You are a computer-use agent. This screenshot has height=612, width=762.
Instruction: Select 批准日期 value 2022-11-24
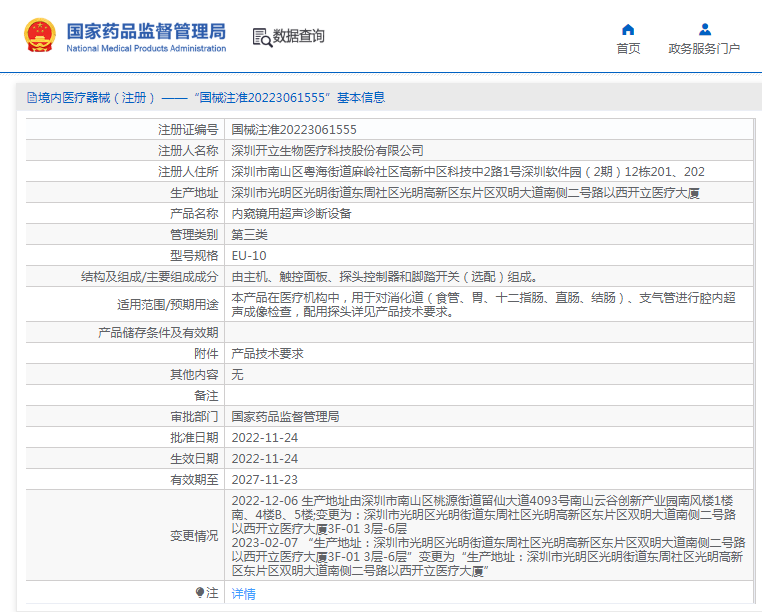pos(265,437)
